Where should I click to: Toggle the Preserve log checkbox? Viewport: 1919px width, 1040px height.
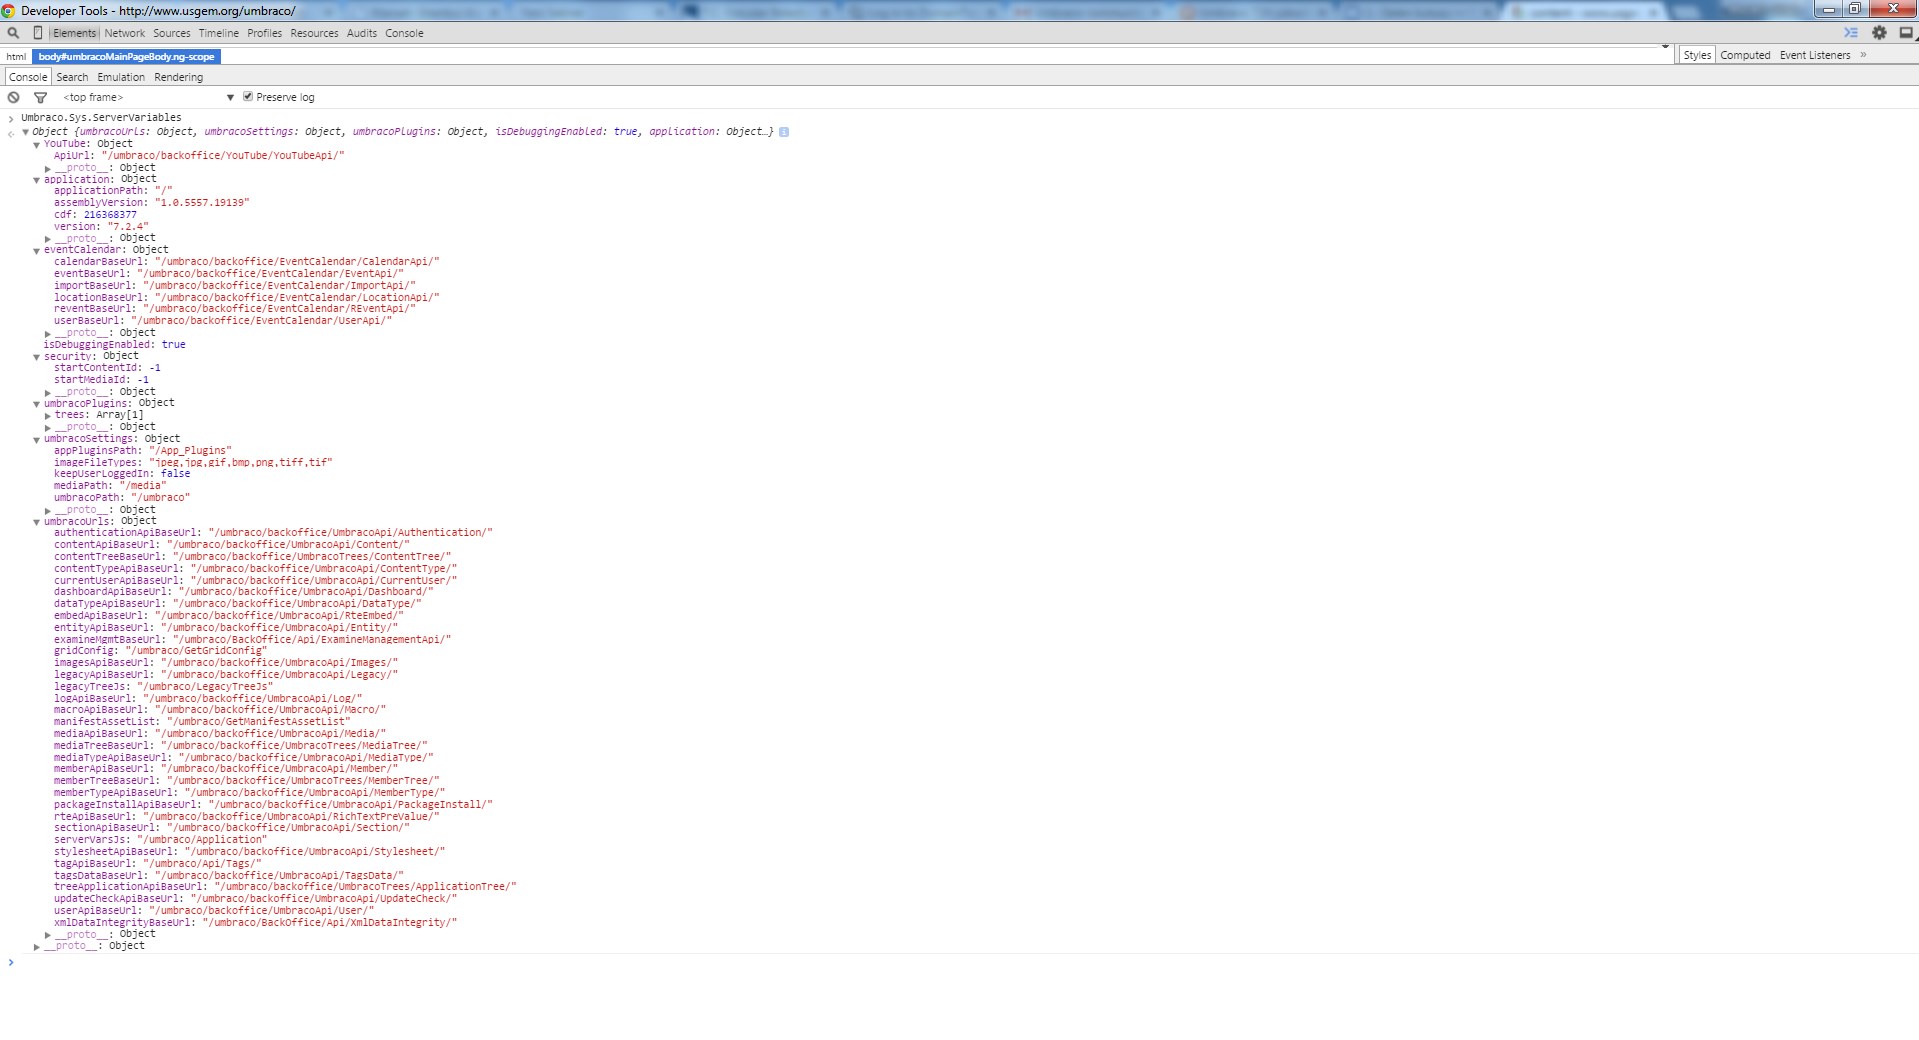(248, 96)
